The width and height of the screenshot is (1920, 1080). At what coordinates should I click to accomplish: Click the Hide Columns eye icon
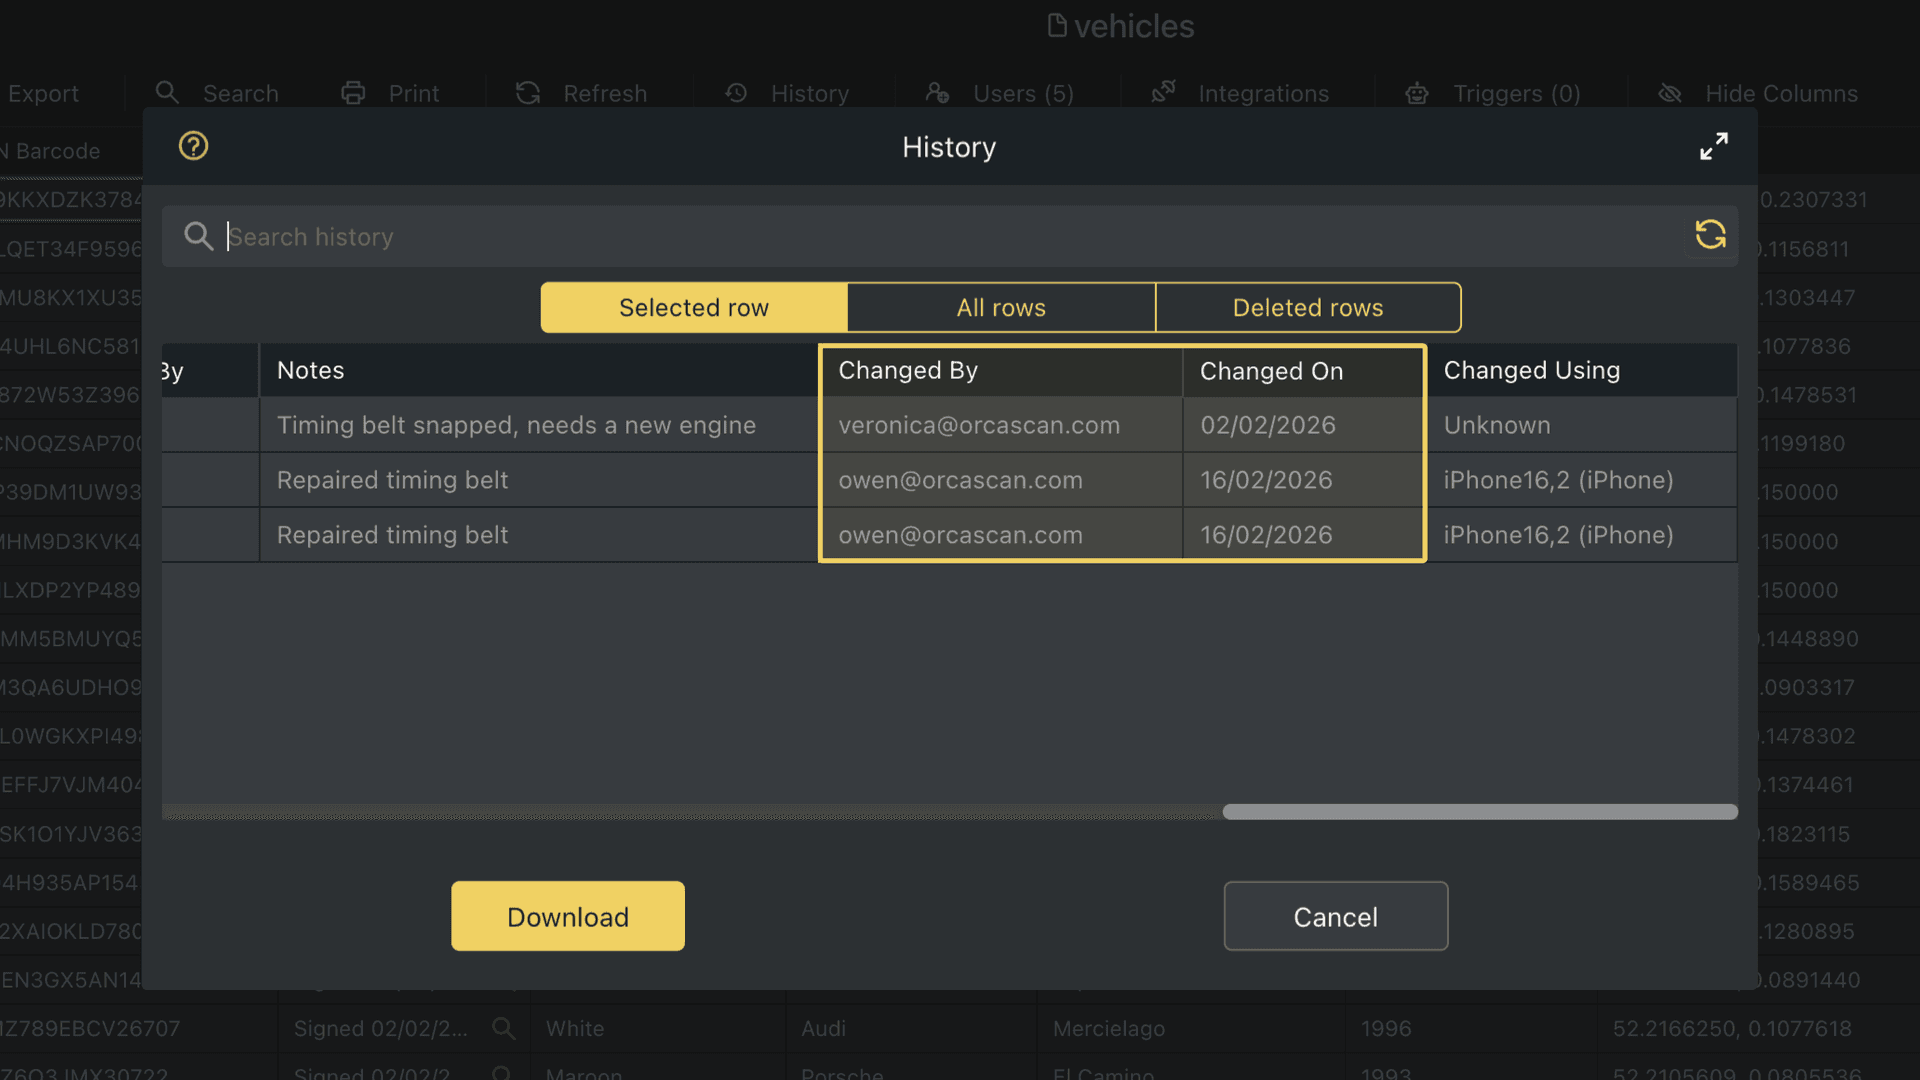[x=1669, y=93]
